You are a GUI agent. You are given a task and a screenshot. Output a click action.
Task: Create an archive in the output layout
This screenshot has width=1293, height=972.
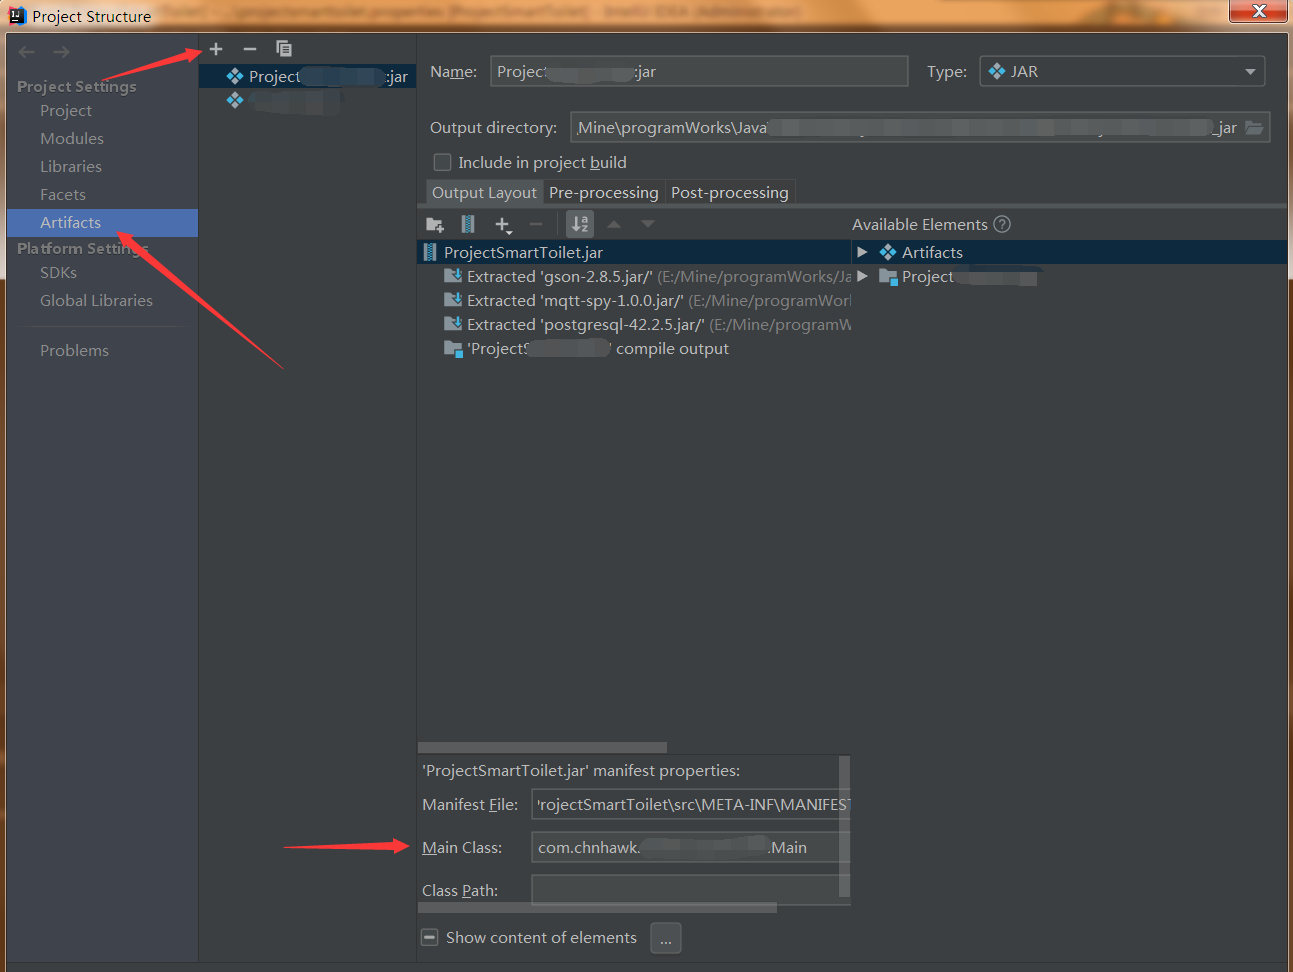coord(468,225)
